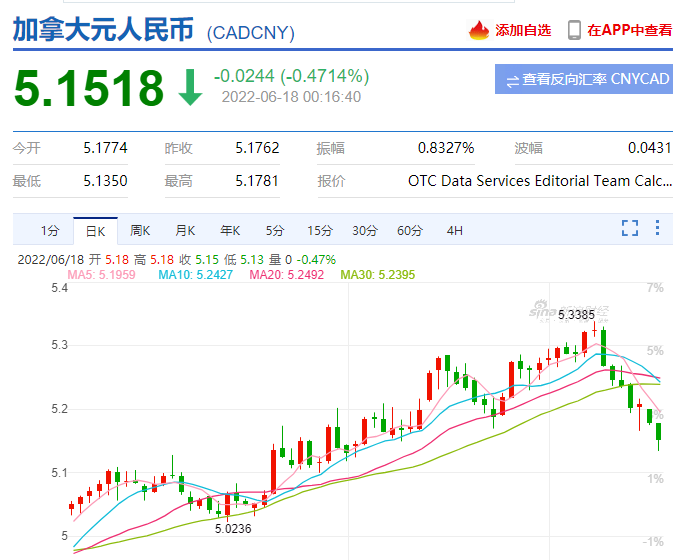This screenshot has width=688, height=560.
Task: Select the 日K chart tab
Action: point(95,231)
